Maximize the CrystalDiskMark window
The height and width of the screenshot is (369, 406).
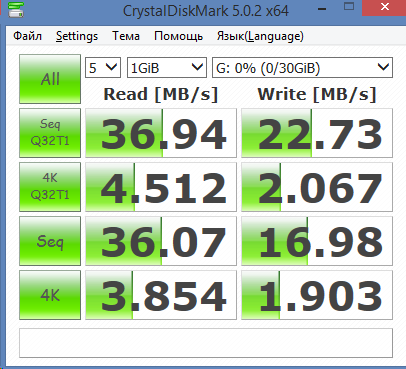pos(349,7)
